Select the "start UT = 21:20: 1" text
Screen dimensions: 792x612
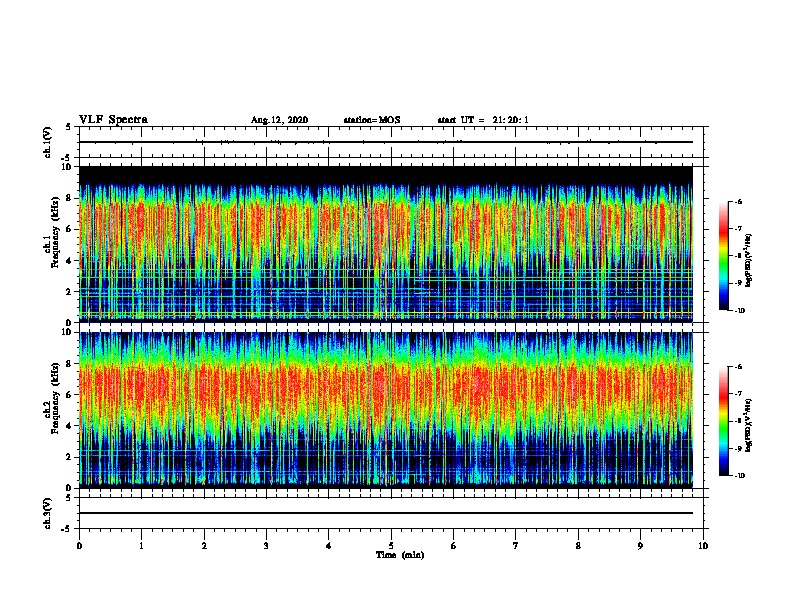483,120
